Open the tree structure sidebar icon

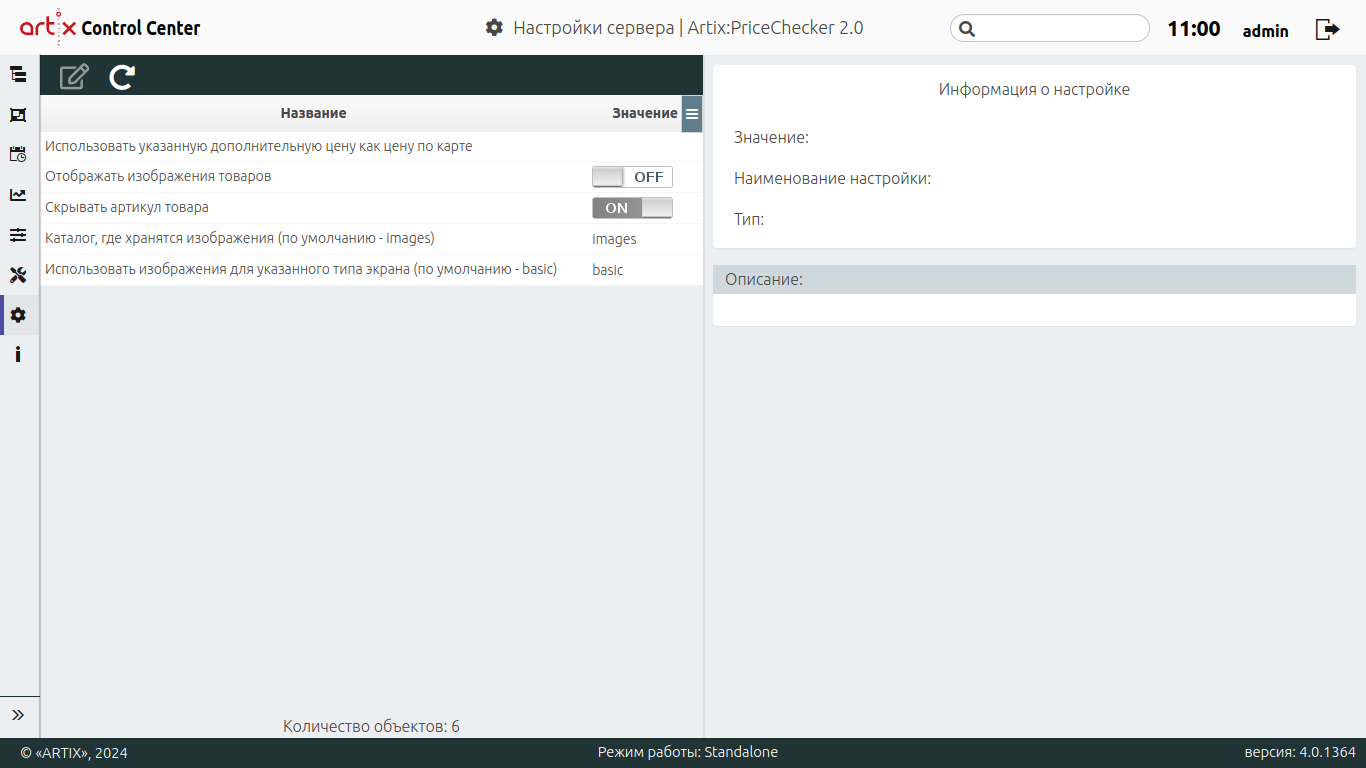point(18,74)
